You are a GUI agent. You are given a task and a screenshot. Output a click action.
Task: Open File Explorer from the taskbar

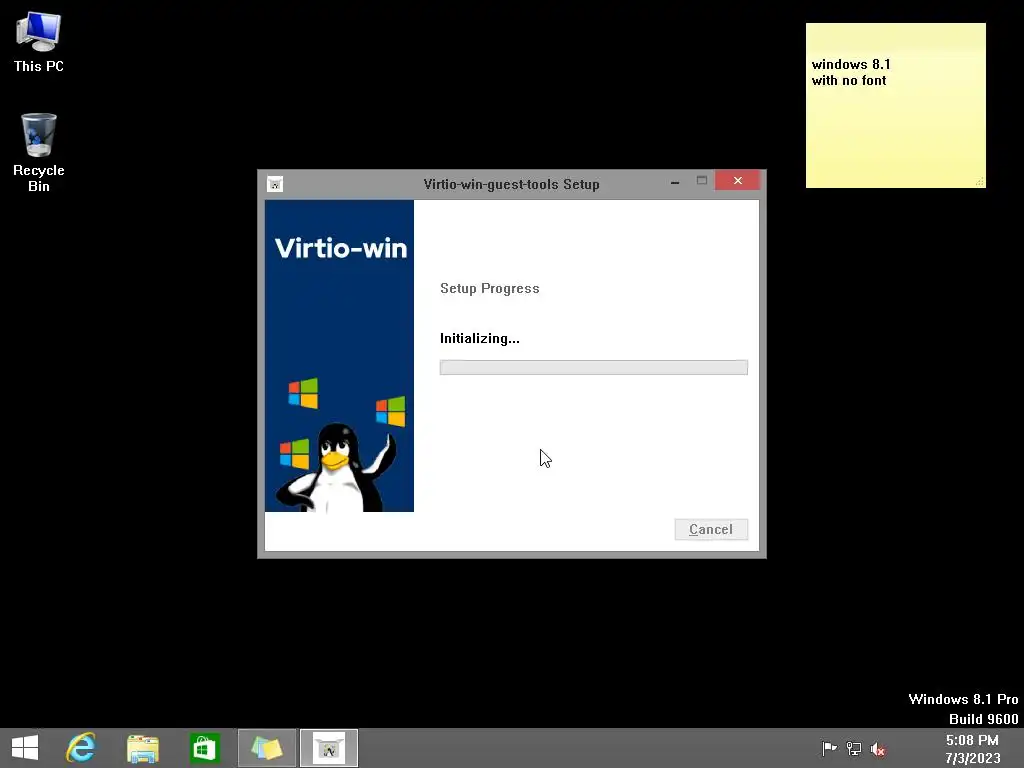[x=142, y=748]
